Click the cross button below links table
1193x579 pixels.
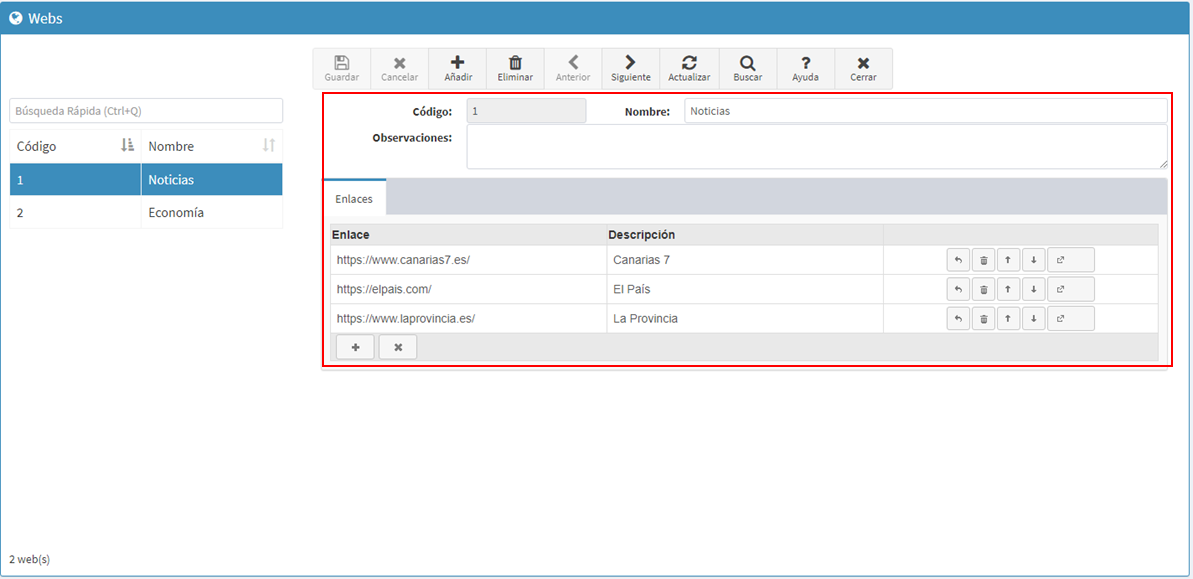coord(398,347)
